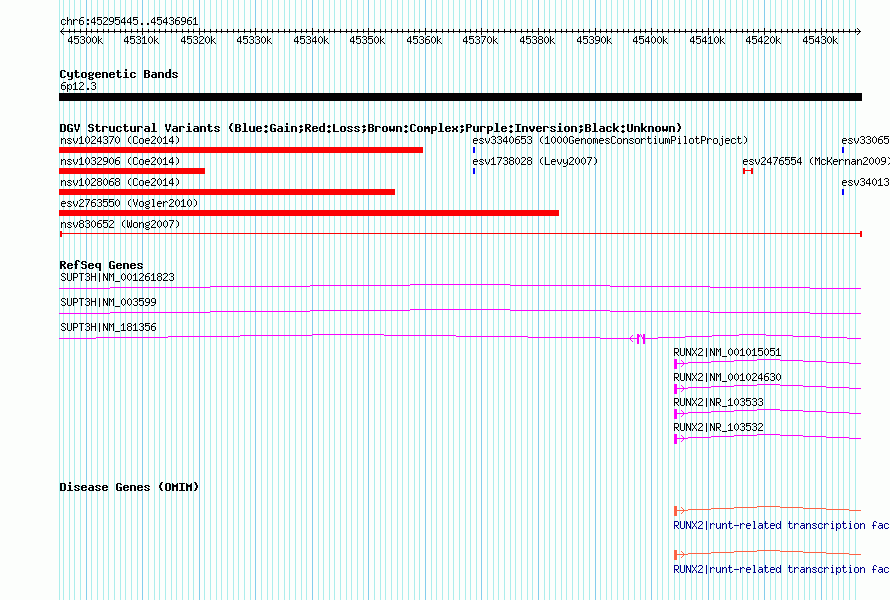Open the RUNX2|NM_001015051 transcript label
Image resolution: width=890 pixels, height=600 pixels.
click(x=727, y=353)
